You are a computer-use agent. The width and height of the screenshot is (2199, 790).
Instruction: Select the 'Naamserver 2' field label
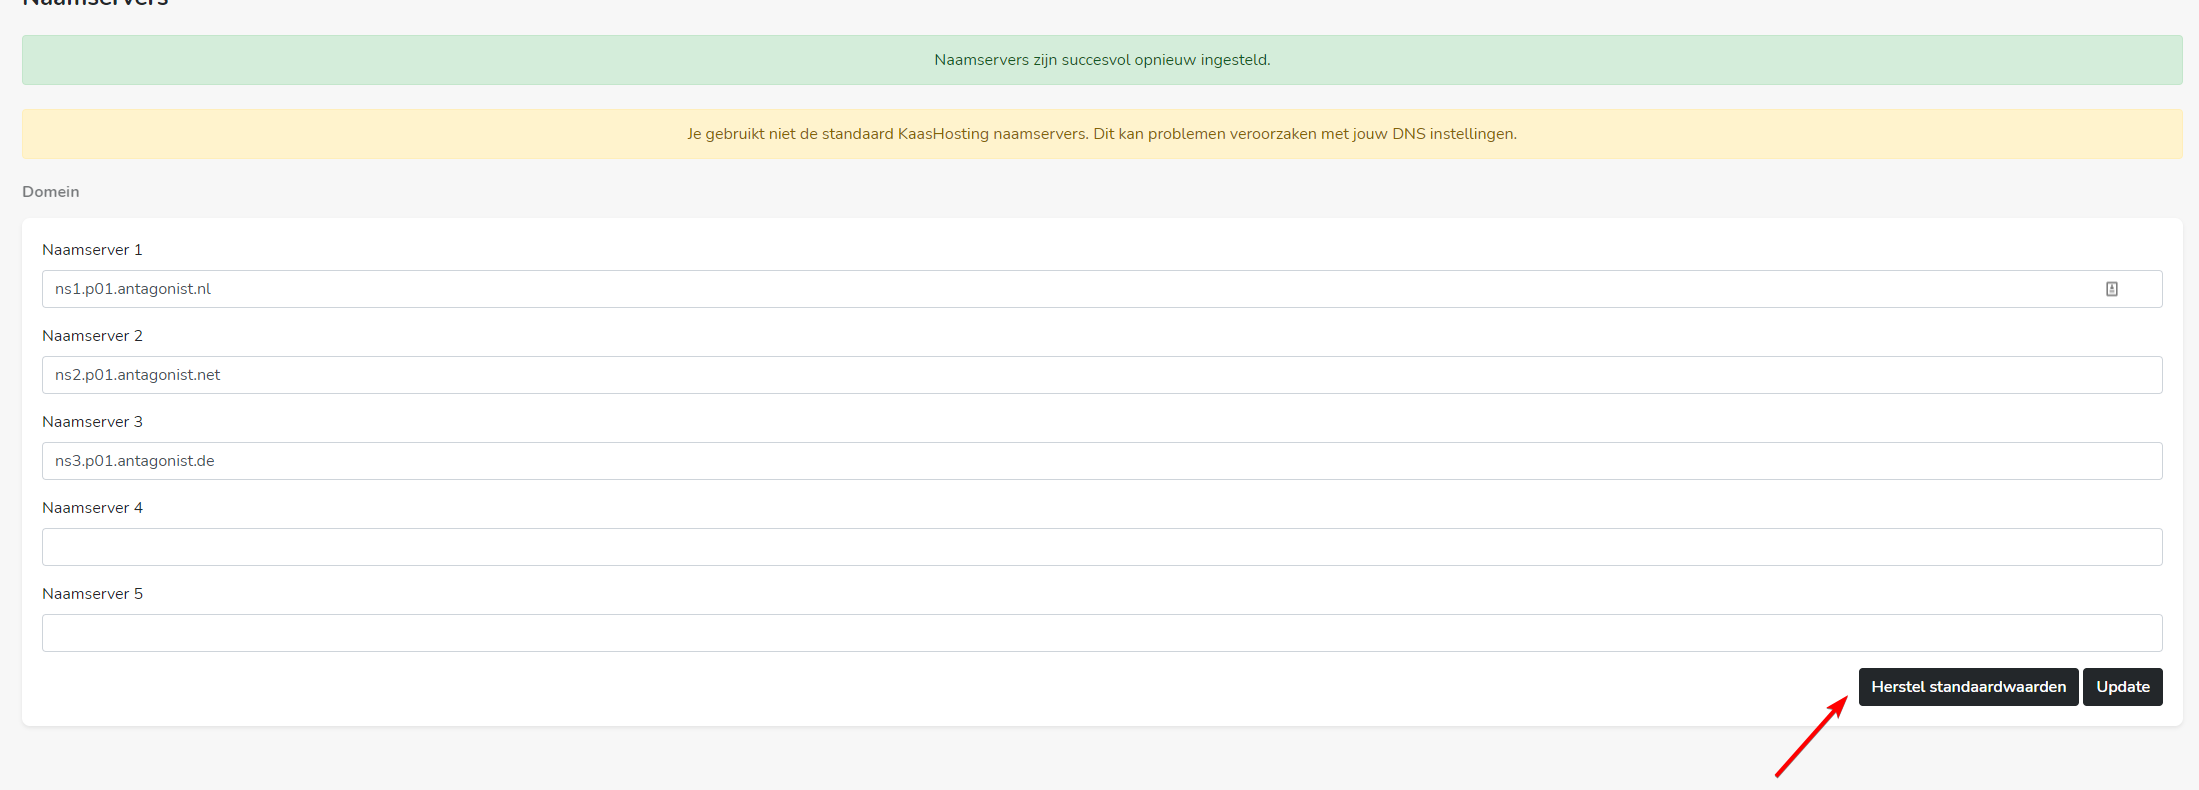pyautogui.click(x=92, y=336)
